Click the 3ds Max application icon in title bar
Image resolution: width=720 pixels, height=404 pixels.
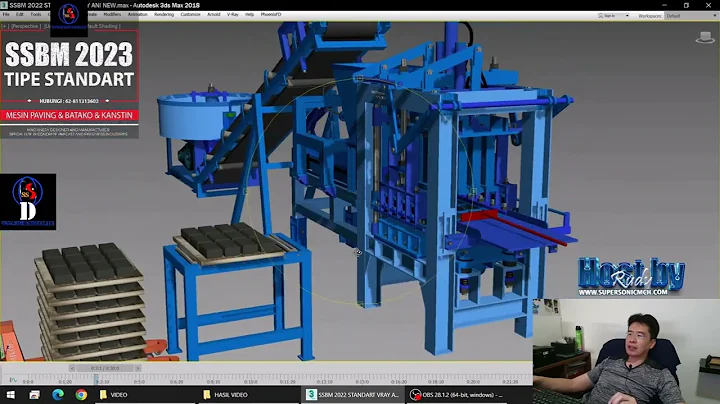(x=4, y=5)
